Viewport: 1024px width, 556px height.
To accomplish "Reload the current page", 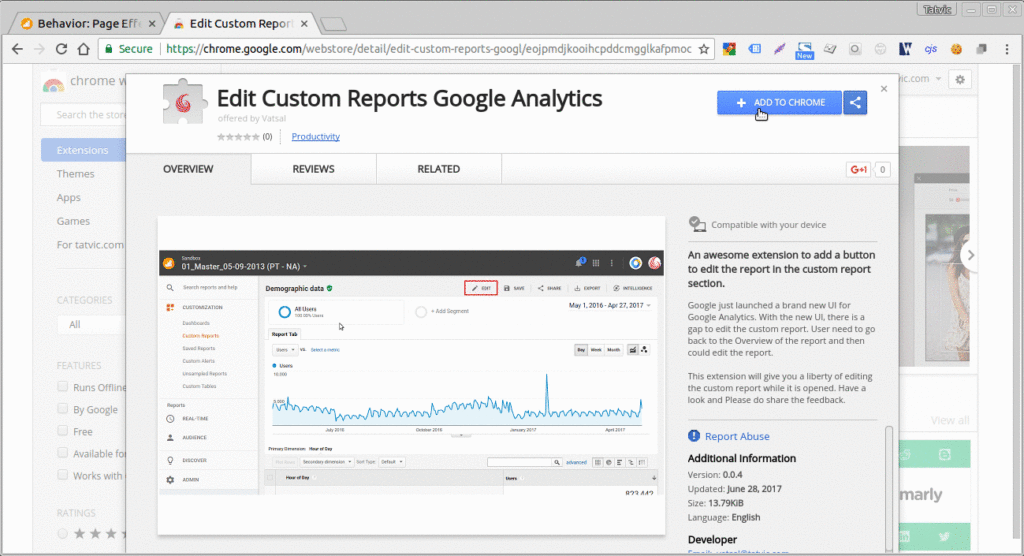I will coord(61,49).
